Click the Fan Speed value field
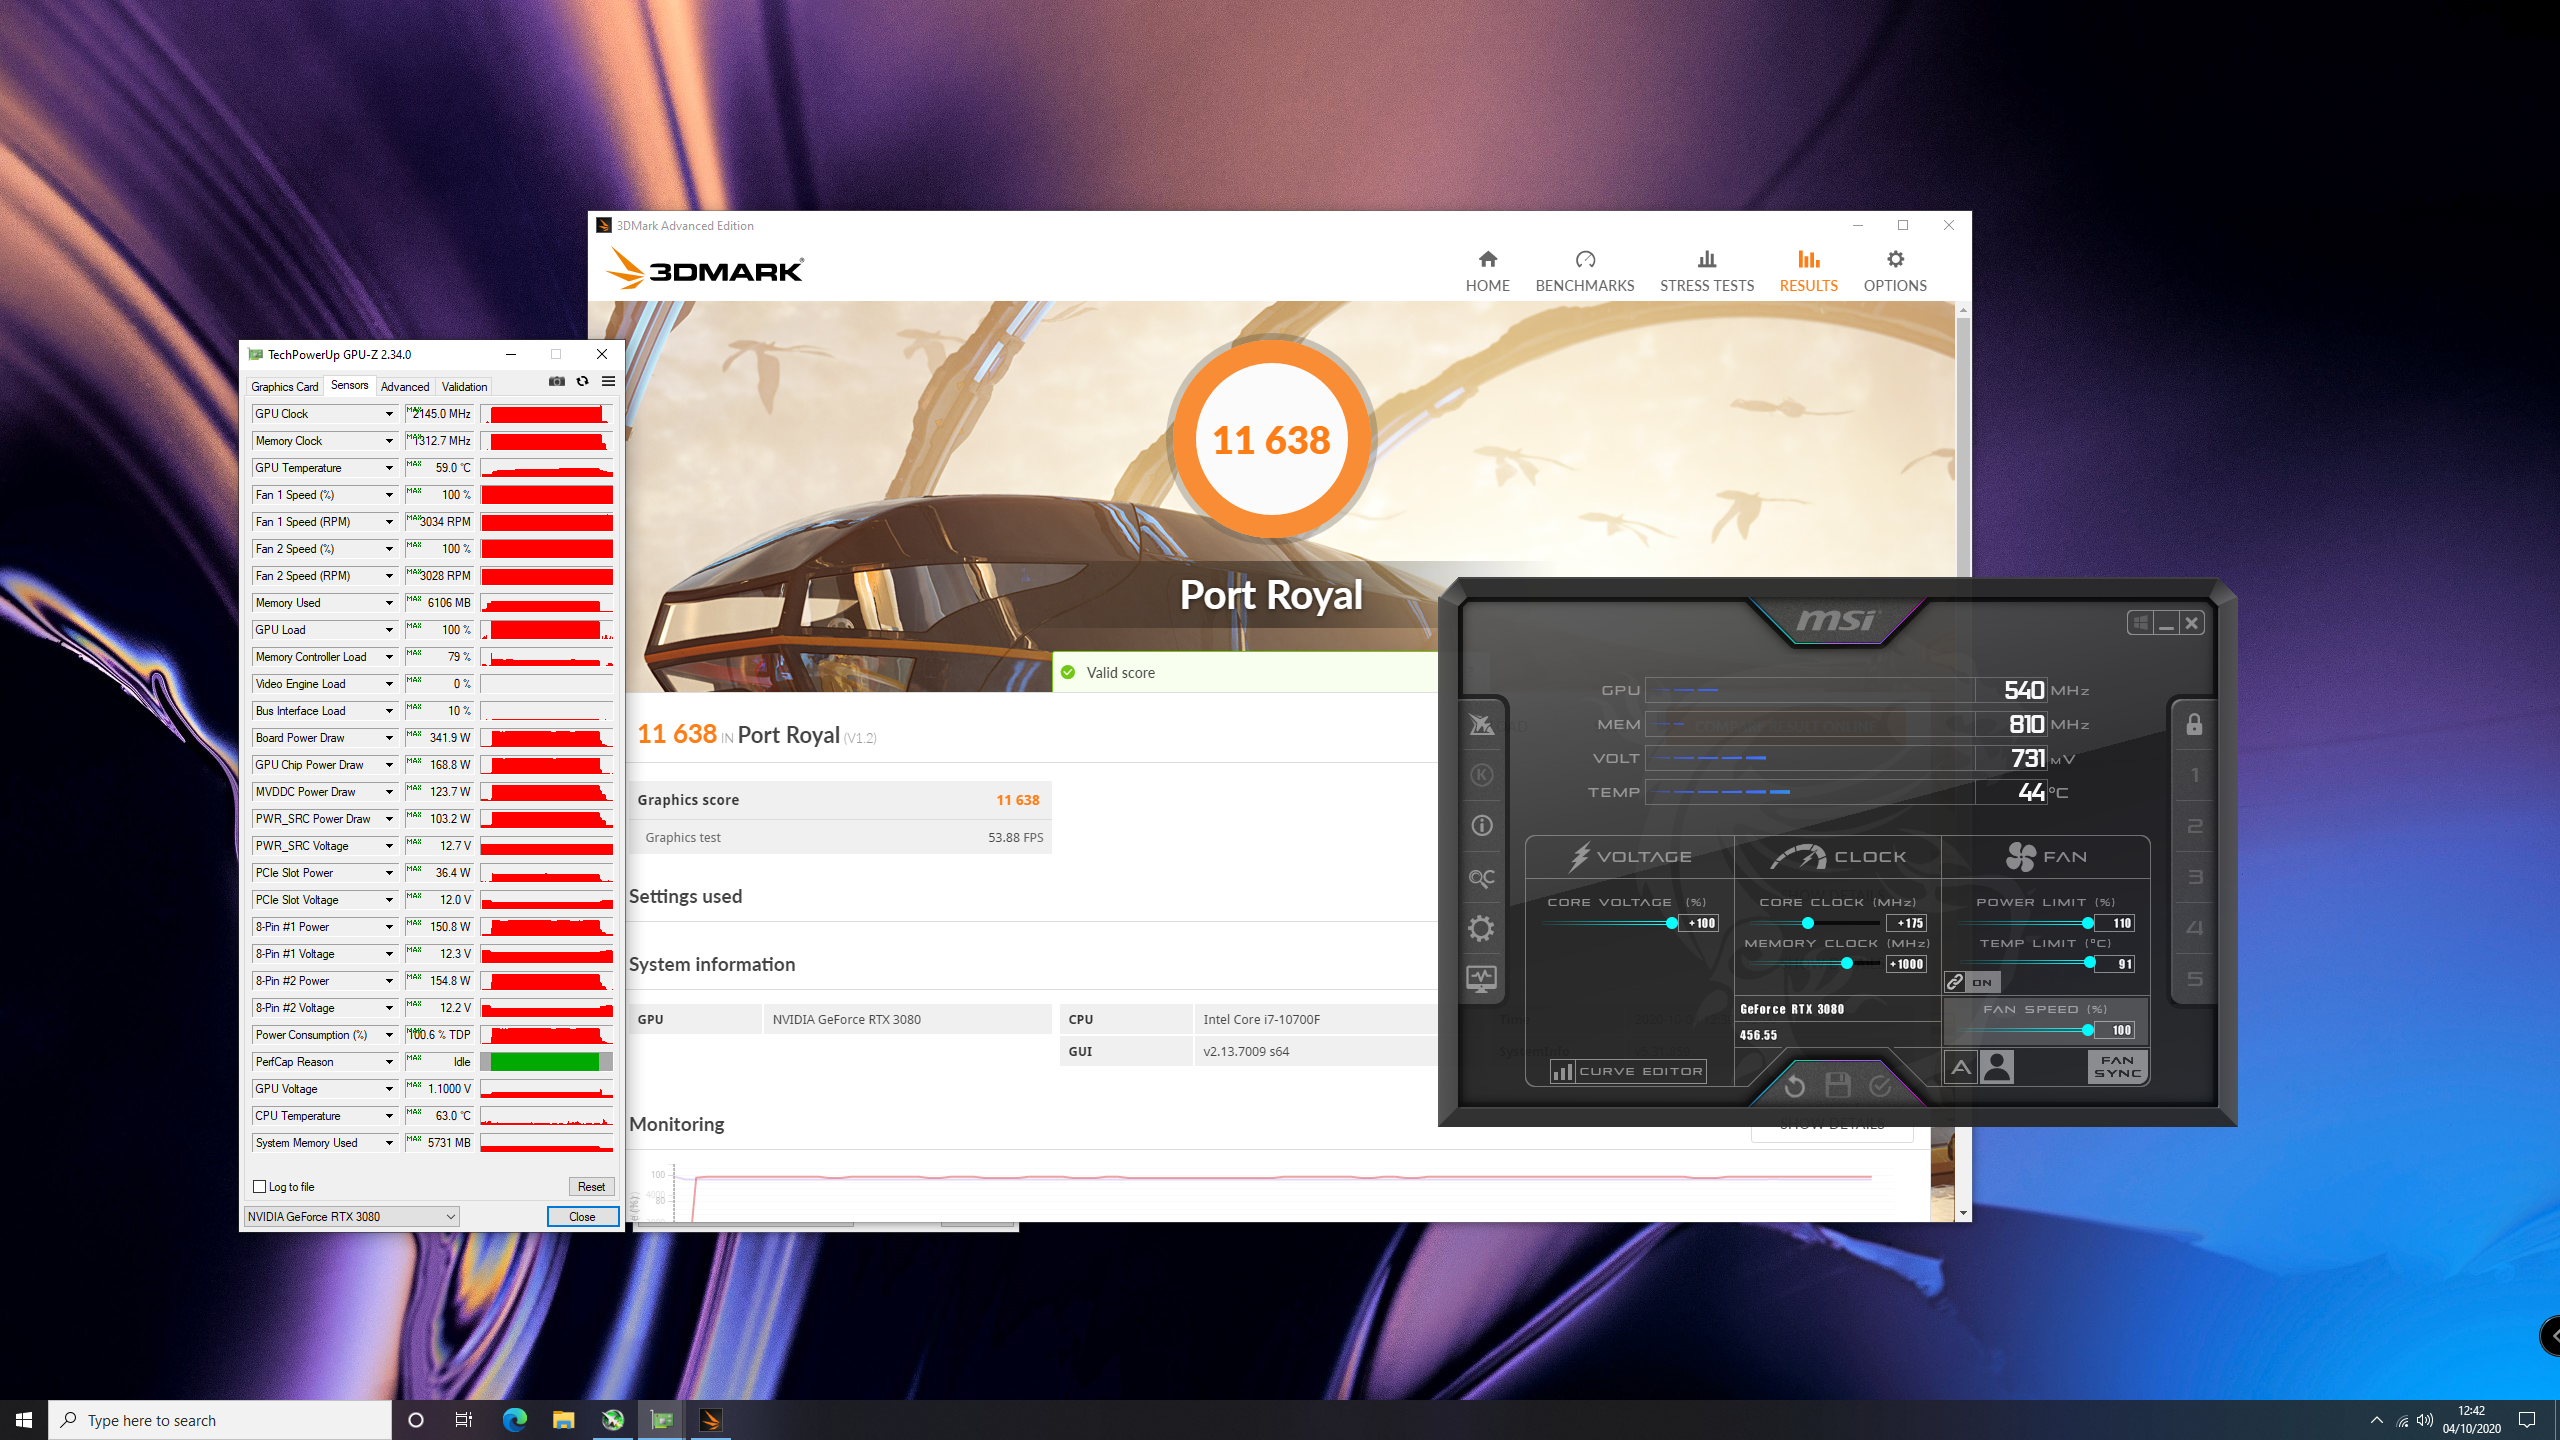The width and height of the screenshot is (2560, 1440). coord(2115,1030)
